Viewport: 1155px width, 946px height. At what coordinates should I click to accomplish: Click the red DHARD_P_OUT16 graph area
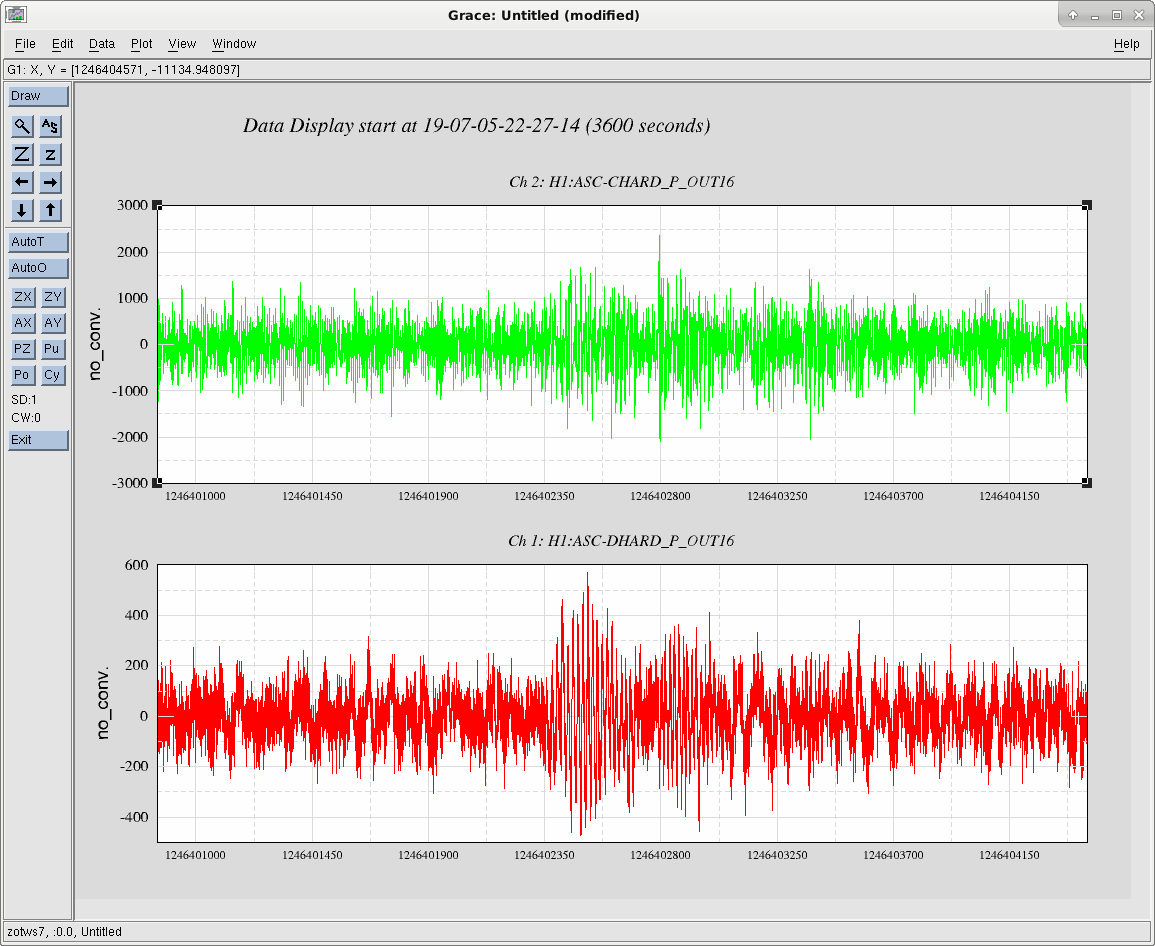(622, 704)
